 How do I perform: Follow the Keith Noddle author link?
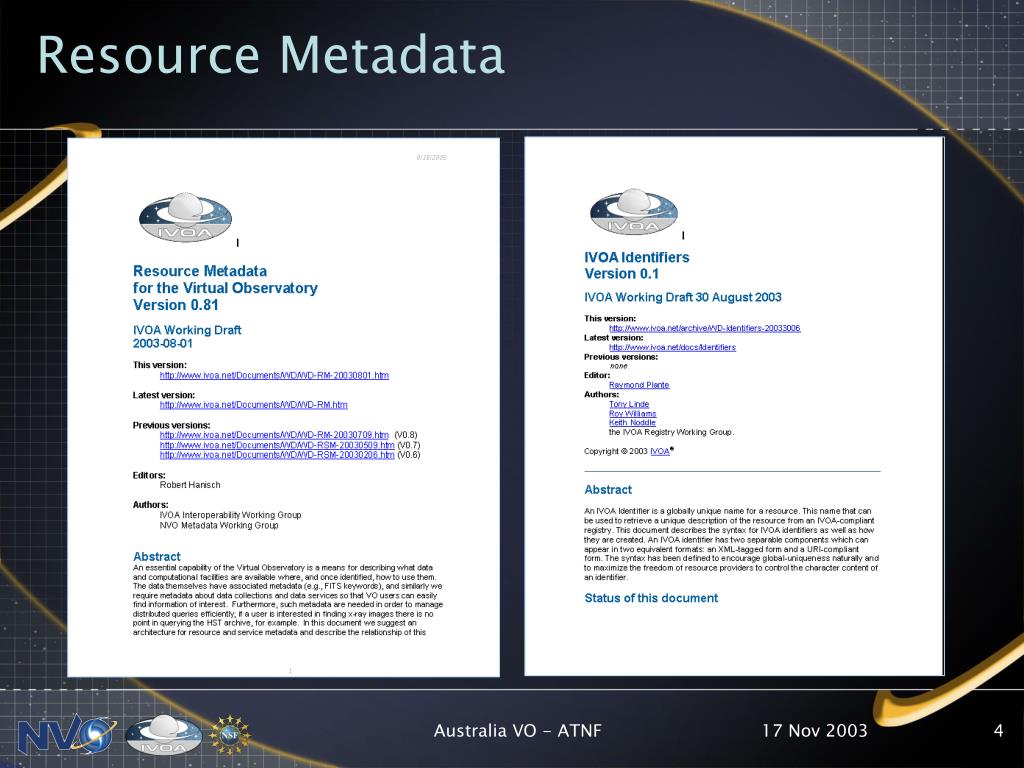click(632, 423)
